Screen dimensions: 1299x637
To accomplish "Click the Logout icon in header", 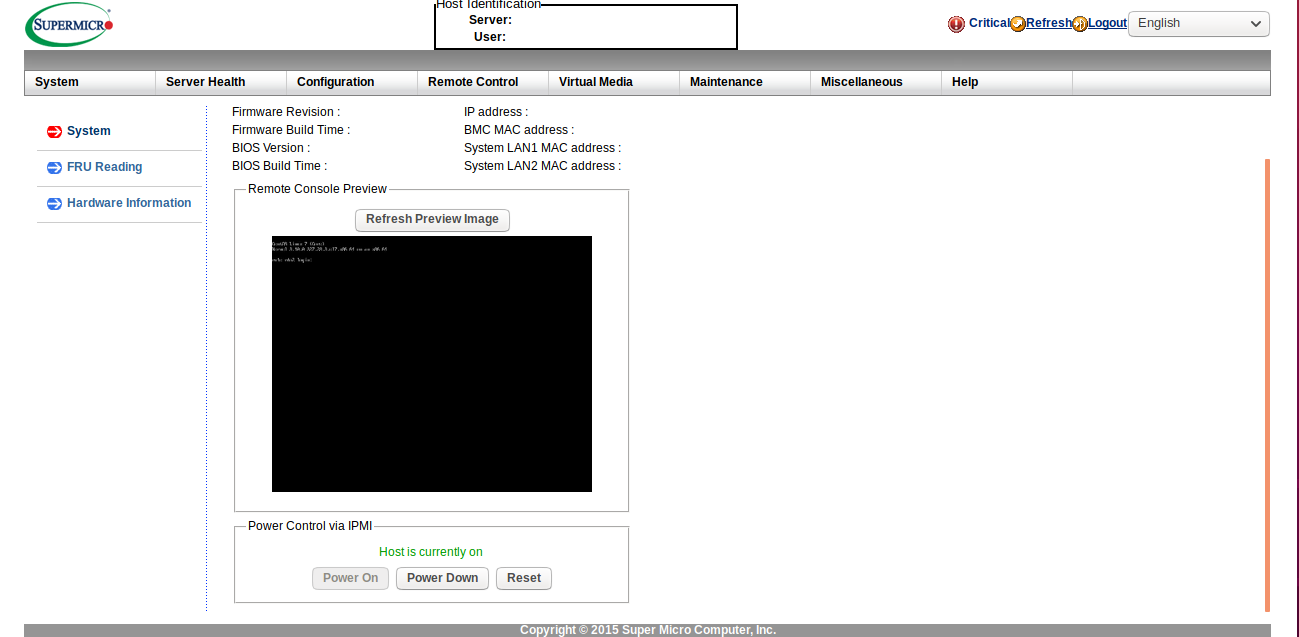I will 1080,24.
